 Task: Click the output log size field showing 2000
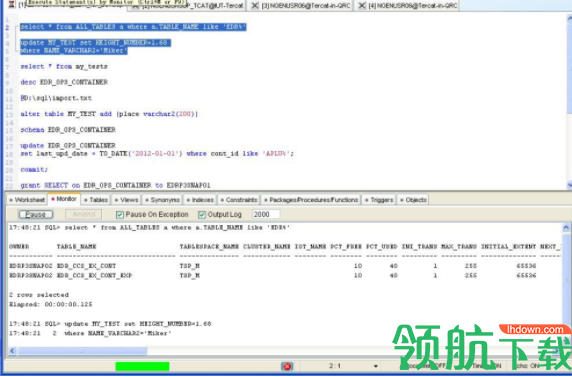coord(266,215)
